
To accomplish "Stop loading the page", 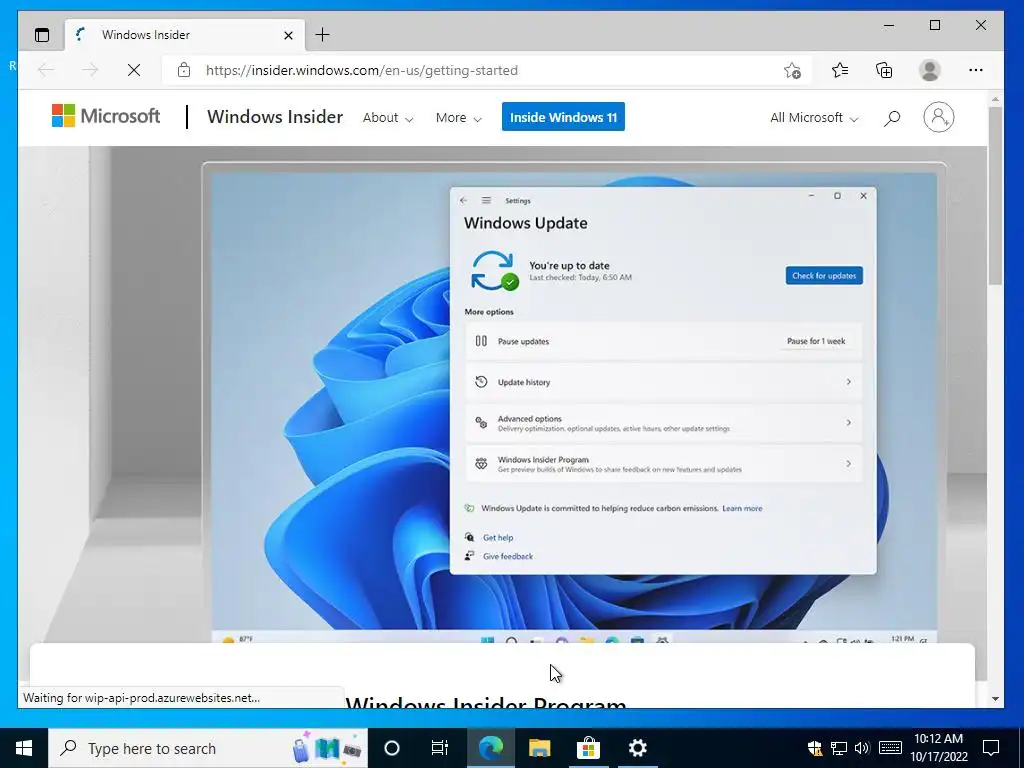I will pyautogui.click(x=134, y=70).
